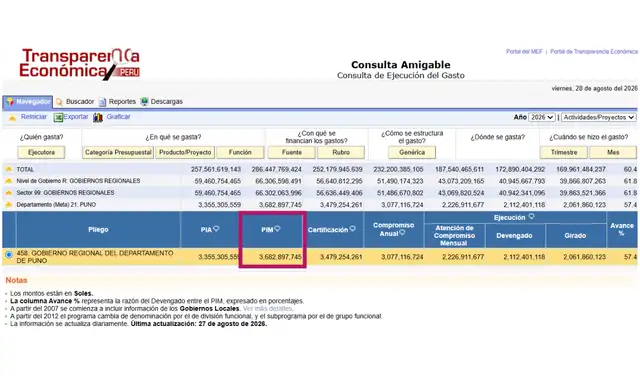Click the PIM column help icon
This screenshot has width=640, height=376.
277,229
